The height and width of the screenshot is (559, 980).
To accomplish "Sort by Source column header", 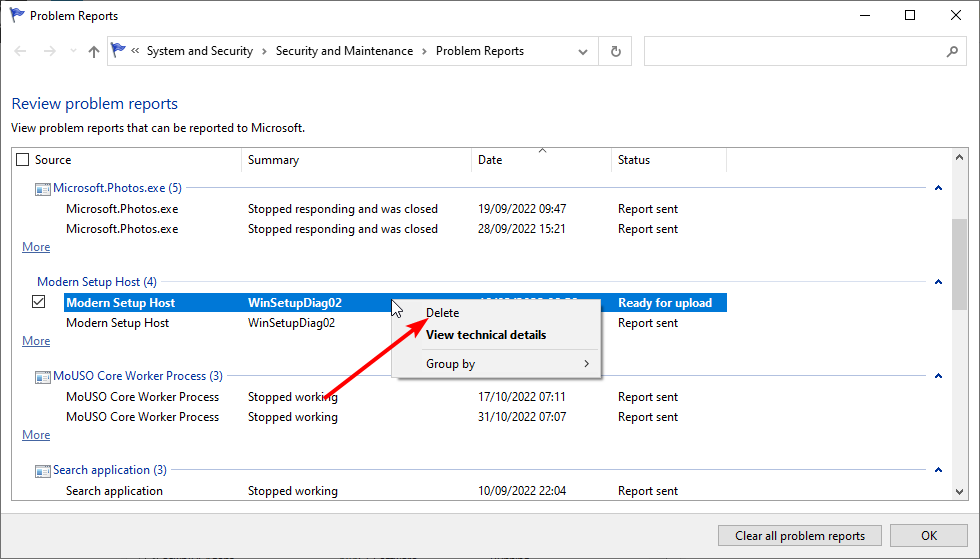I will [53, 160].
